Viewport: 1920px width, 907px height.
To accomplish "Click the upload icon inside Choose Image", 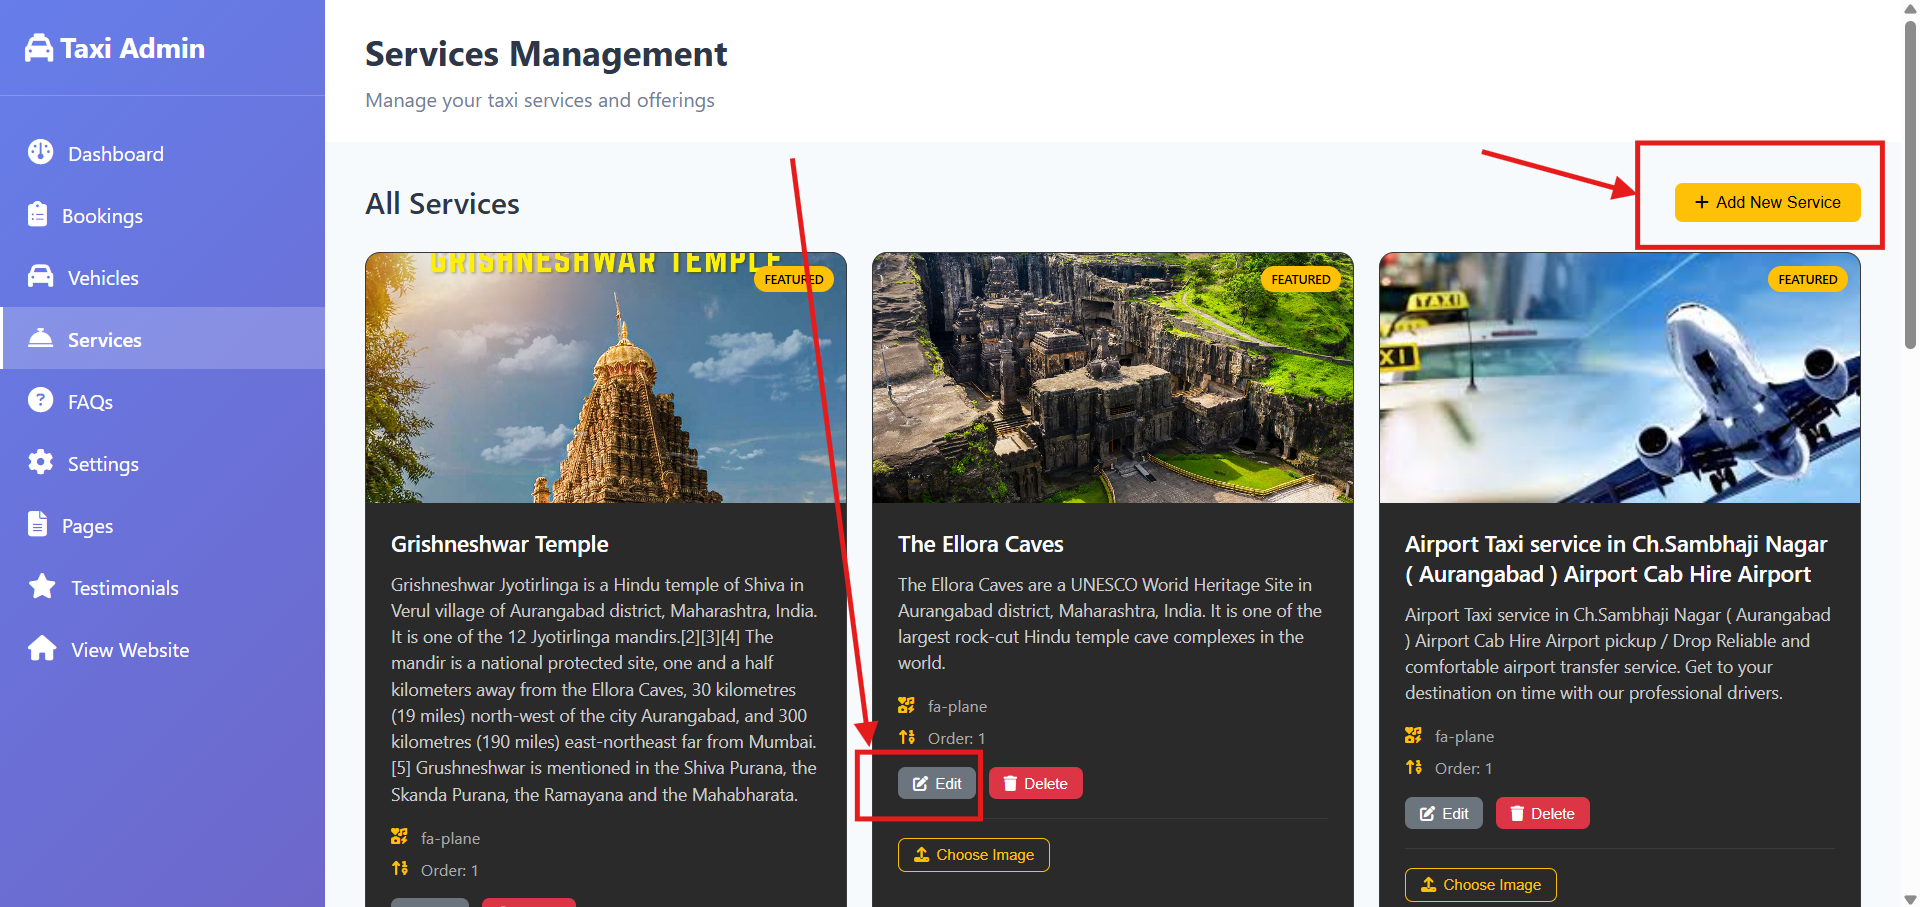I will click(921, 854).
